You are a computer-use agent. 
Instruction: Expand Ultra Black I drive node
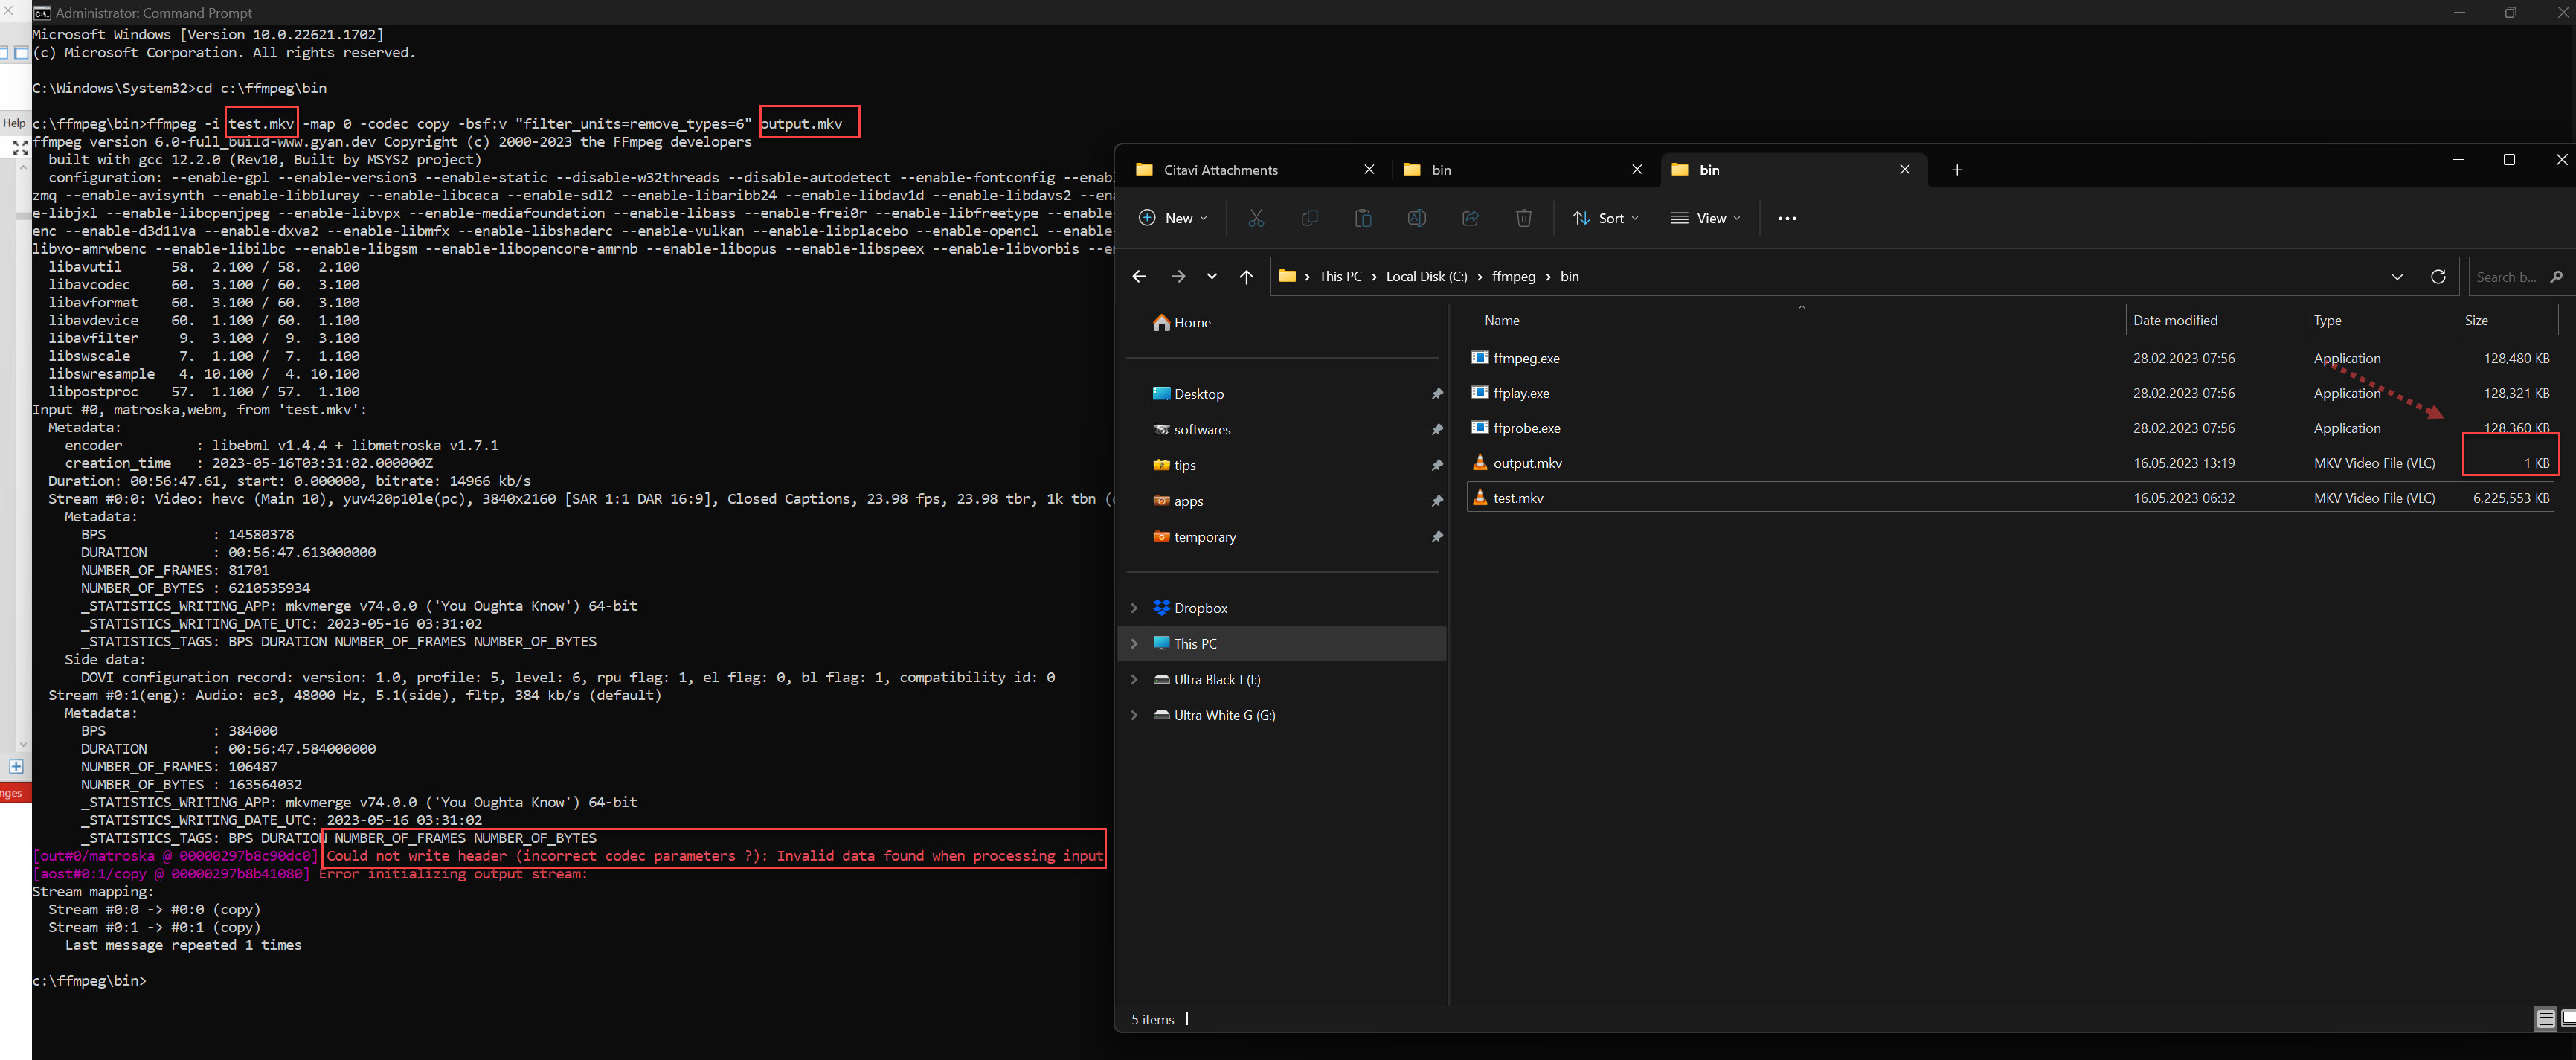pyautogui.click(x=1134, y=680)
